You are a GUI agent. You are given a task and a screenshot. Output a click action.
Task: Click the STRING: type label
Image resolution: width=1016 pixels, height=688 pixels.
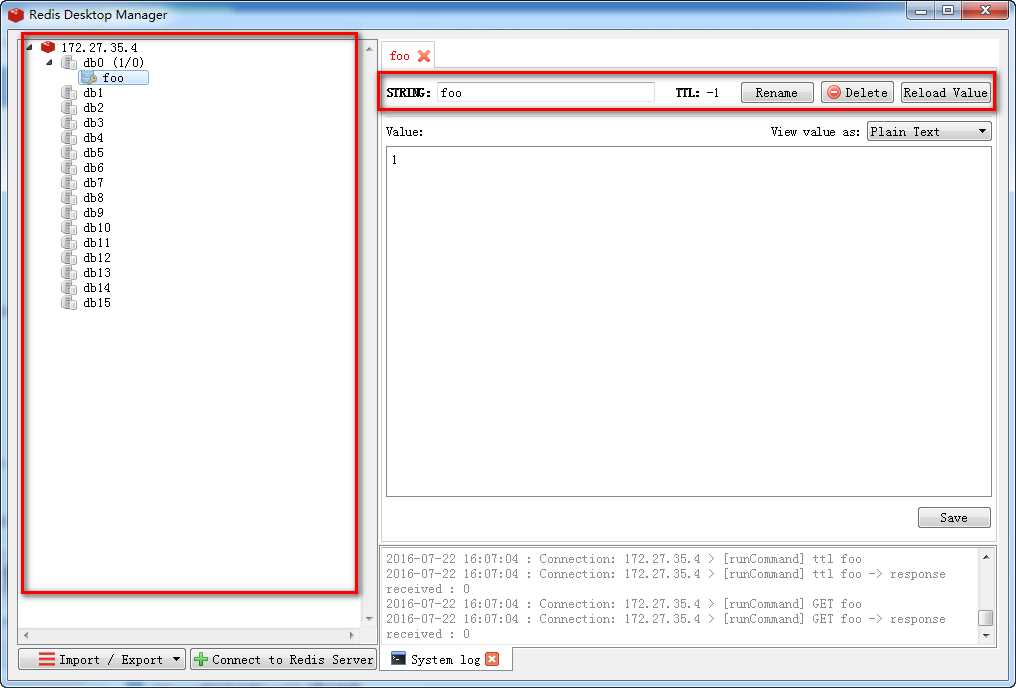tap(408, 93)
